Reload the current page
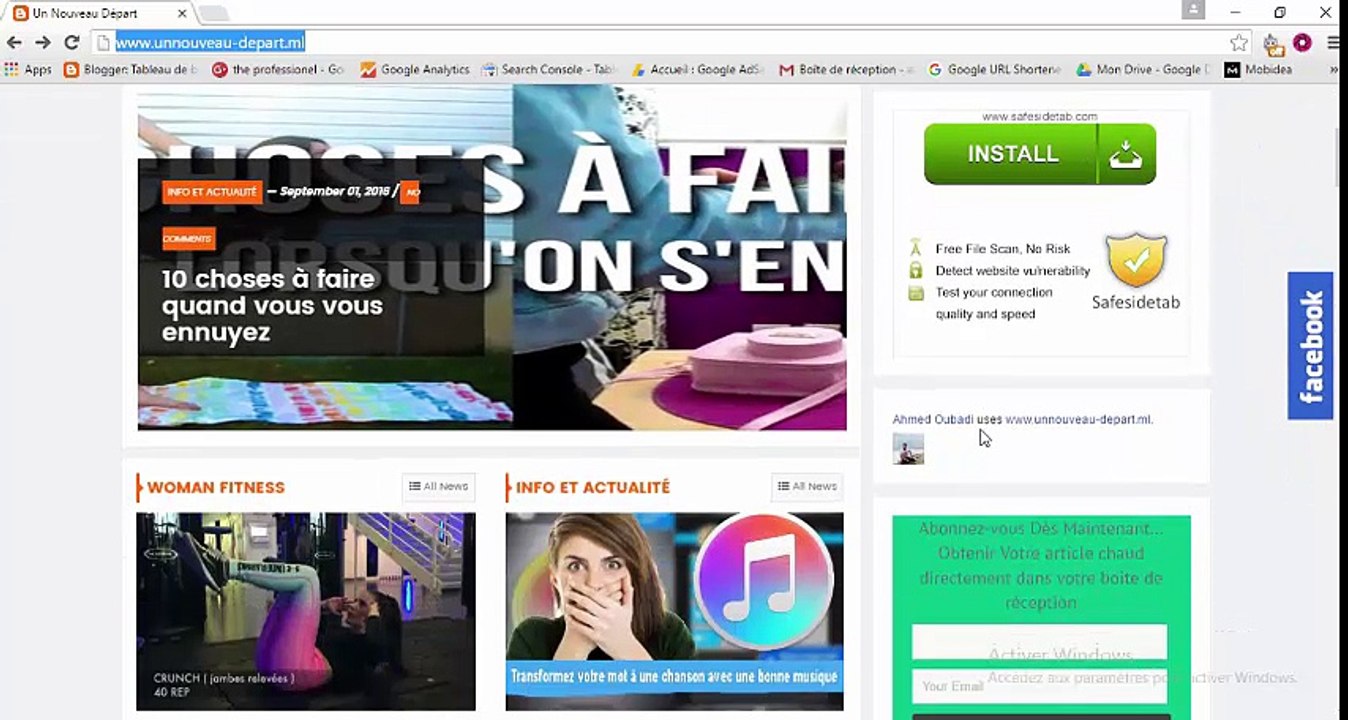 (71, 42)
